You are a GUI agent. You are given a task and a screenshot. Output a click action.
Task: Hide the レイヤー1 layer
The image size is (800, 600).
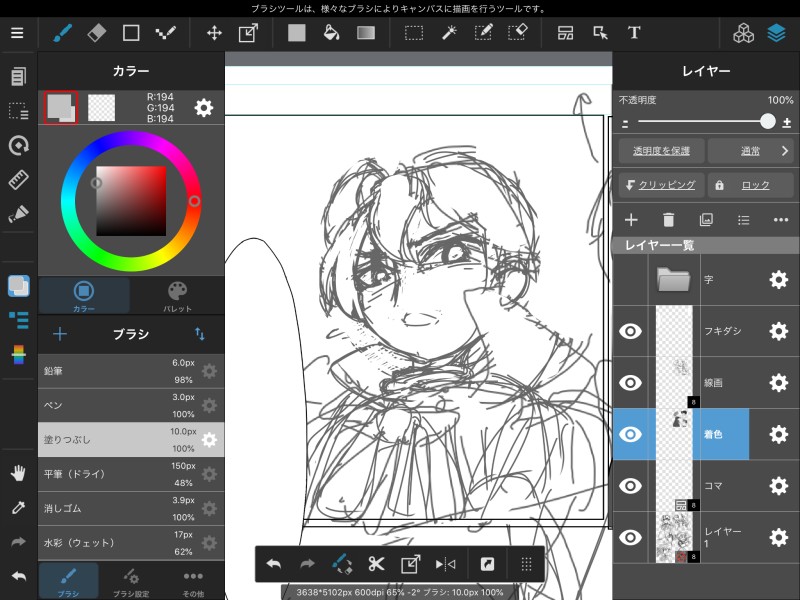point(631,537)
